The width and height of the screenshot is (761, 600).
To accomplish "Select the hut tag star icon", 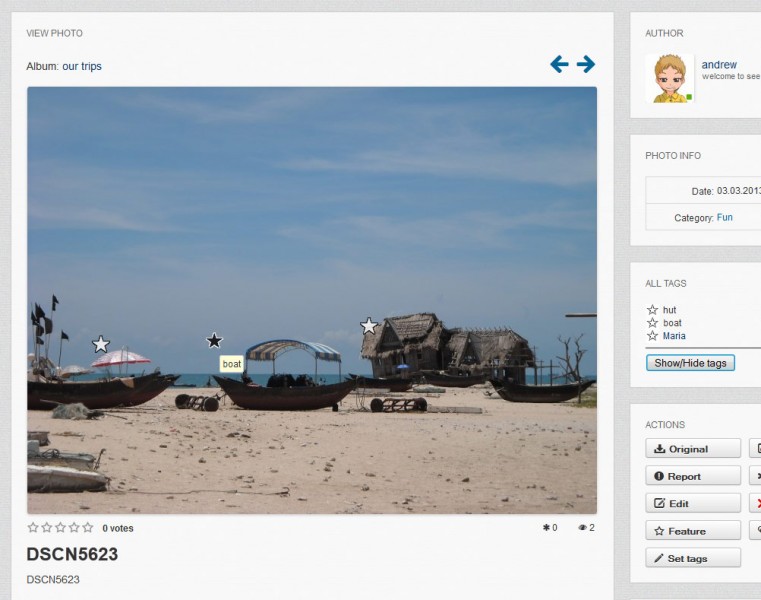I will pyautogui.click(x=652, y=310).
